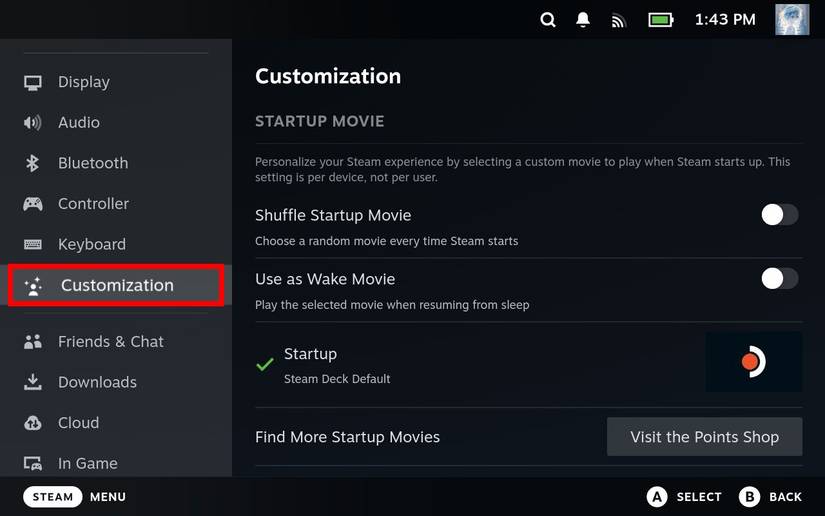Go to Audio settings
The height and width of the screenshot is (516, 825).
[x=79, y=123]
